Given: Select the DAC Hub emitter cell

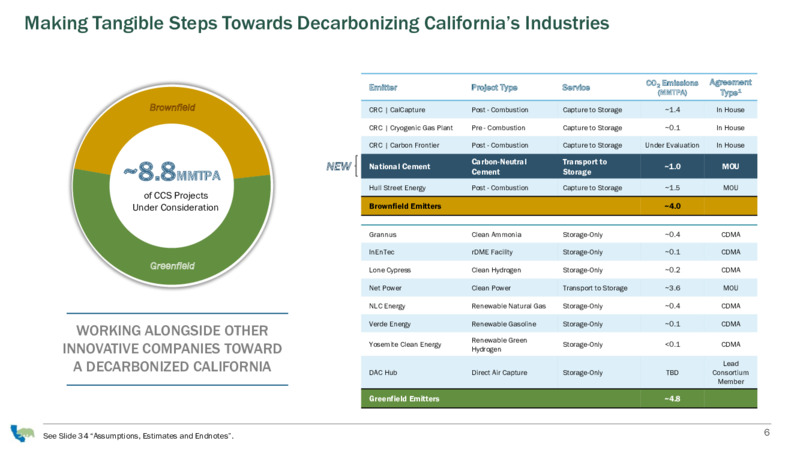Looking at the screenshot, I should [383, 372].
